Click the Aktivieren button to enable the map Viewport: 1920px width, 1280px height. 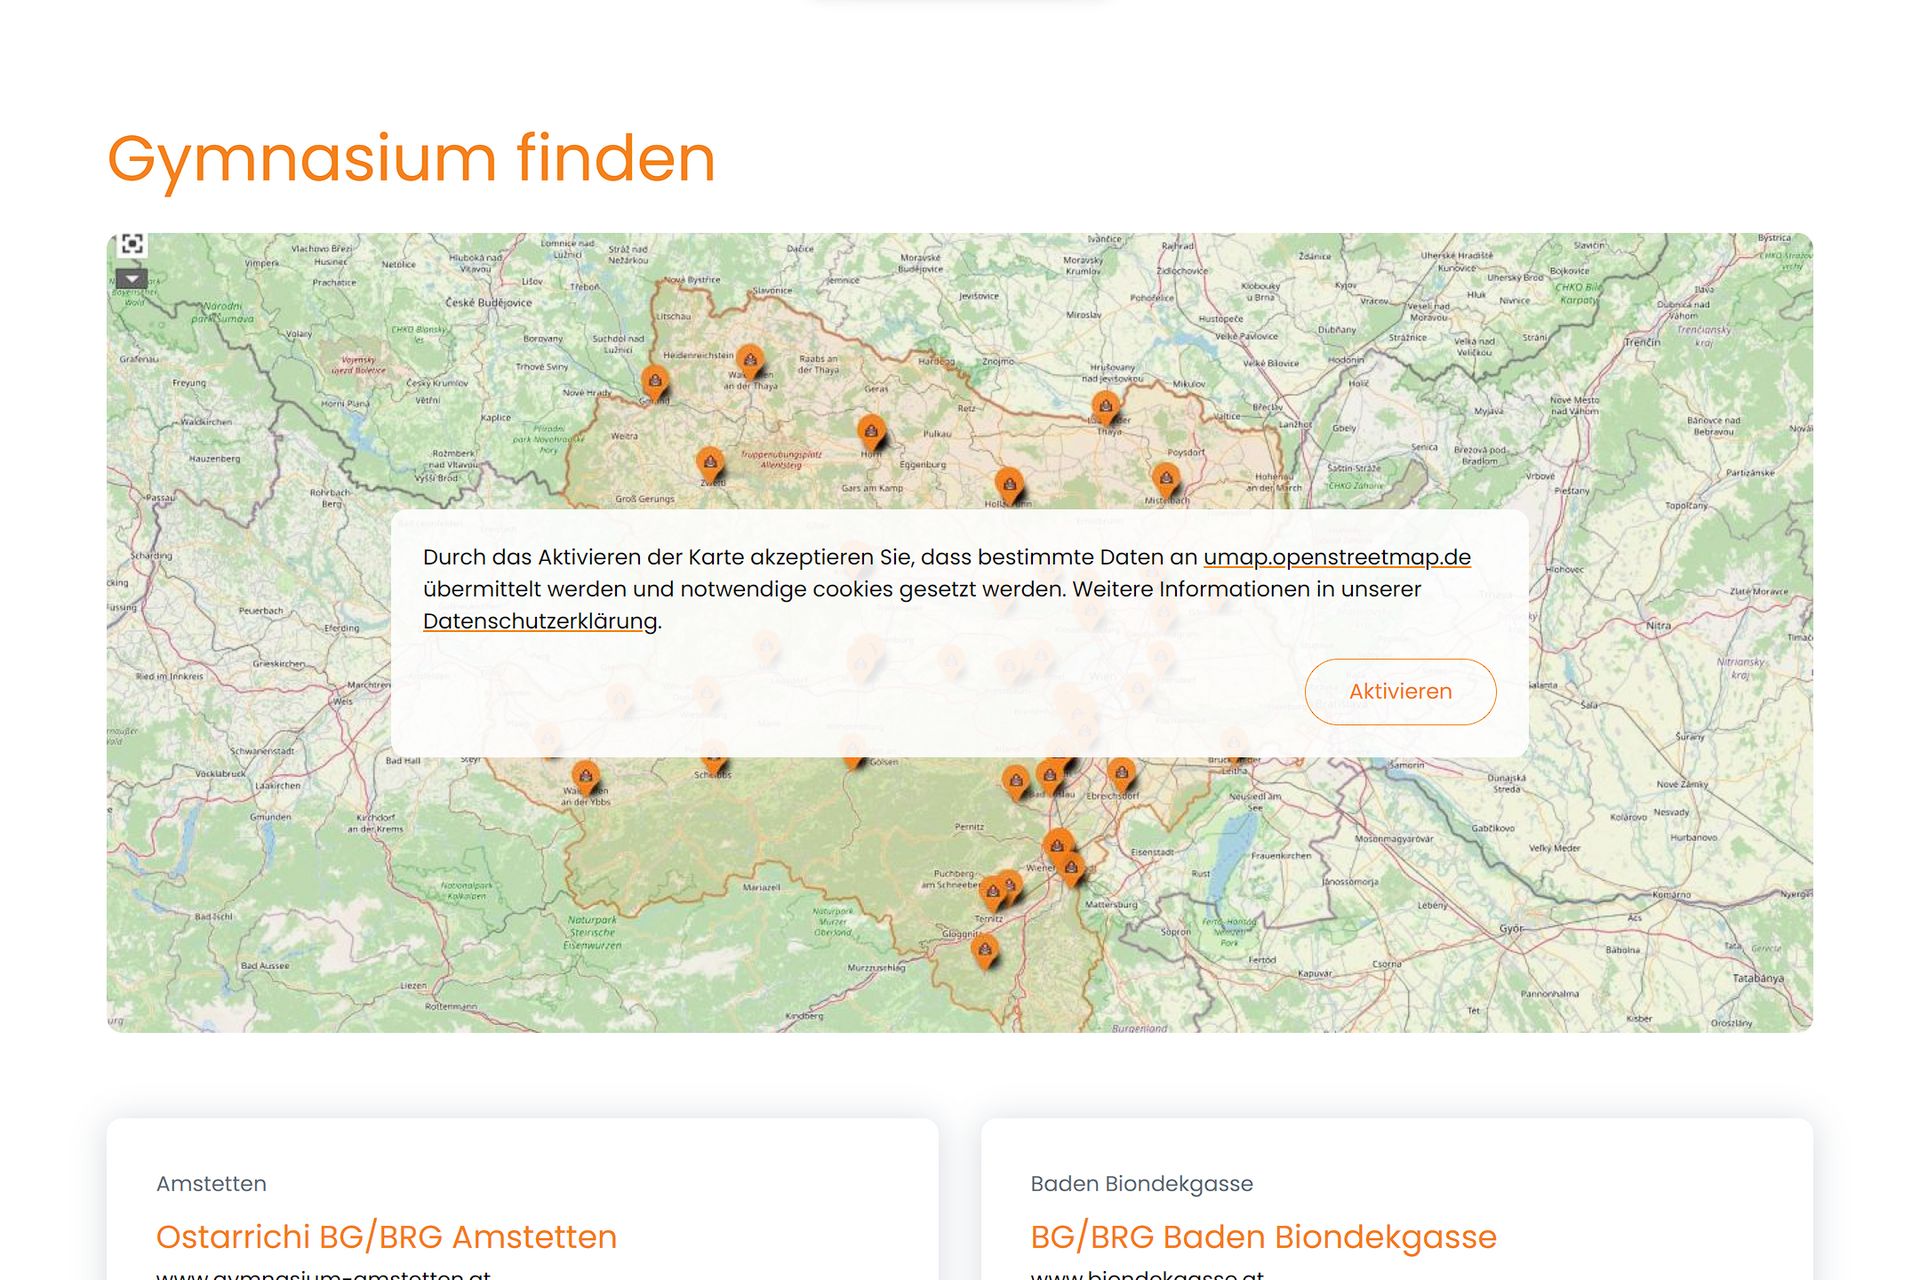tap(1399, 691)
